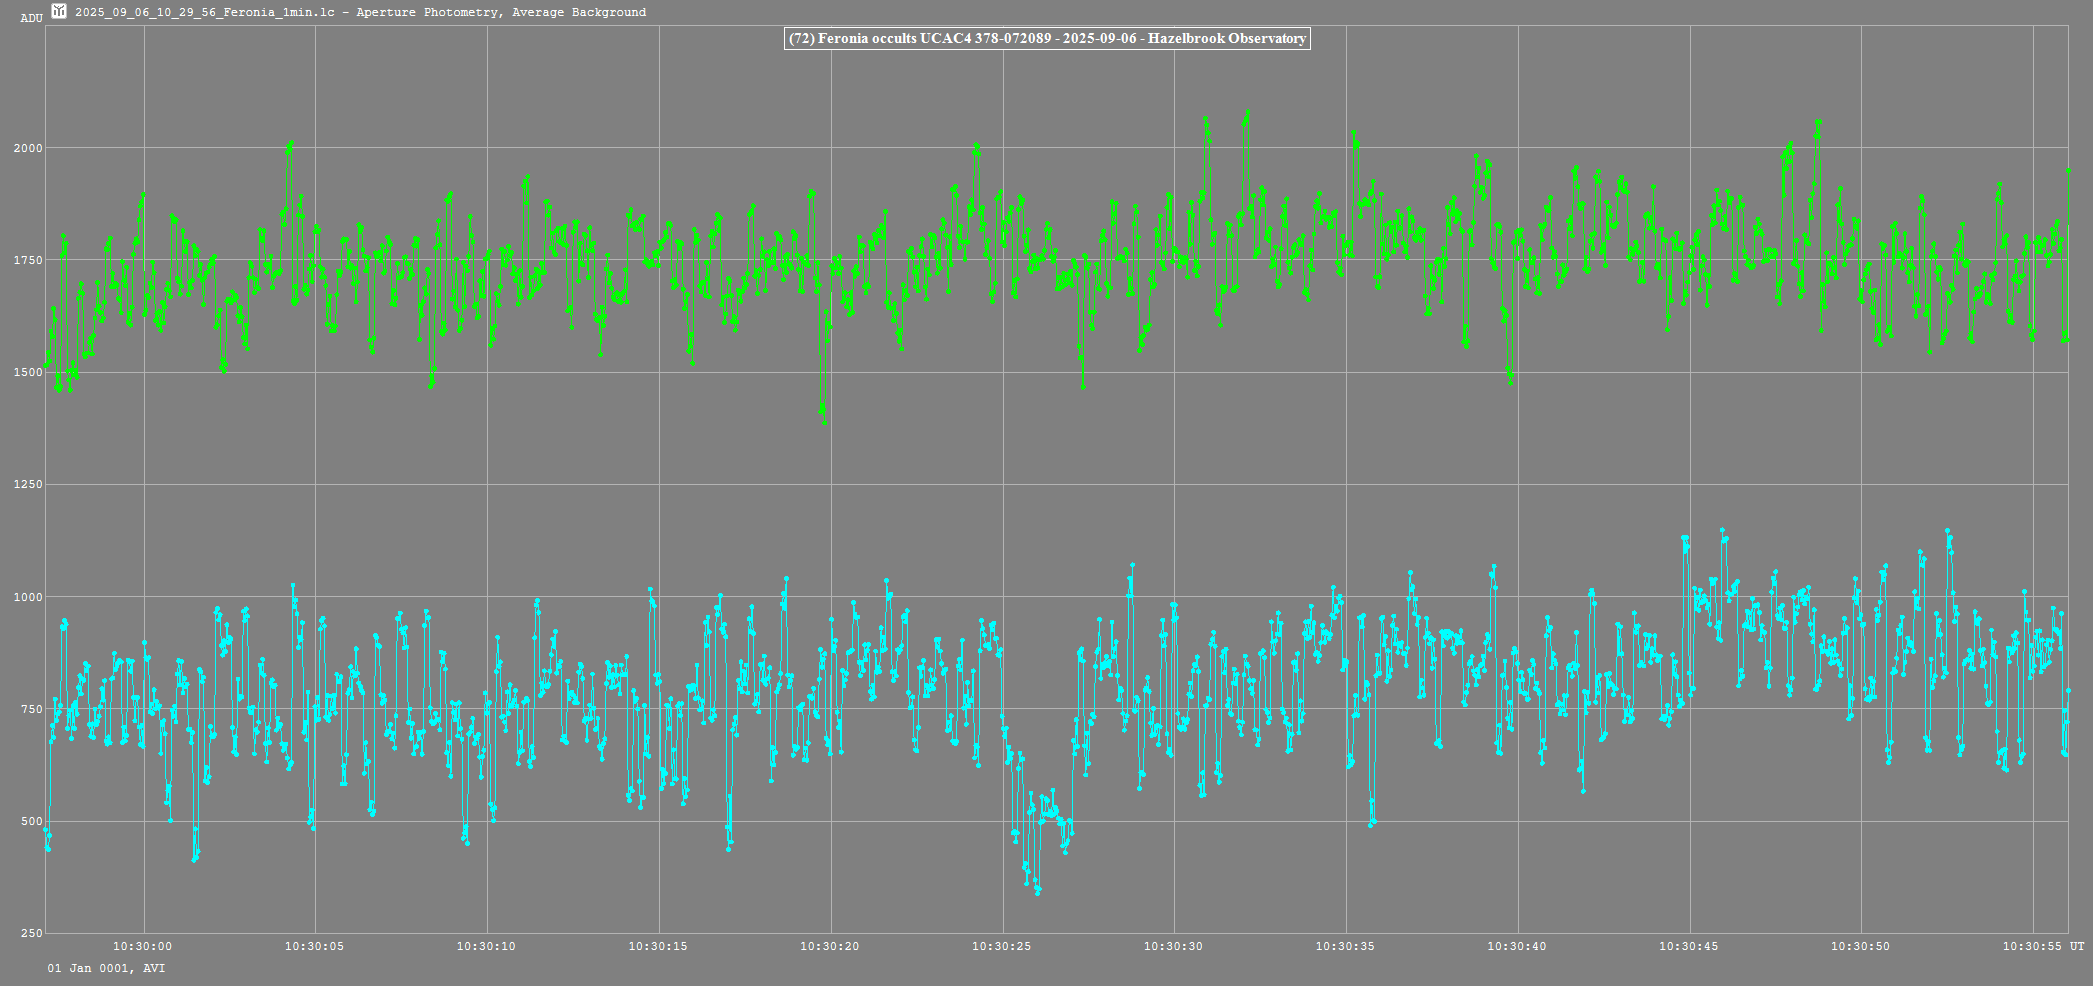The width and height of the screenshot is (2093, 986).
Task: Click the 10:30:55 time axis label
Action: (2032, 946)
